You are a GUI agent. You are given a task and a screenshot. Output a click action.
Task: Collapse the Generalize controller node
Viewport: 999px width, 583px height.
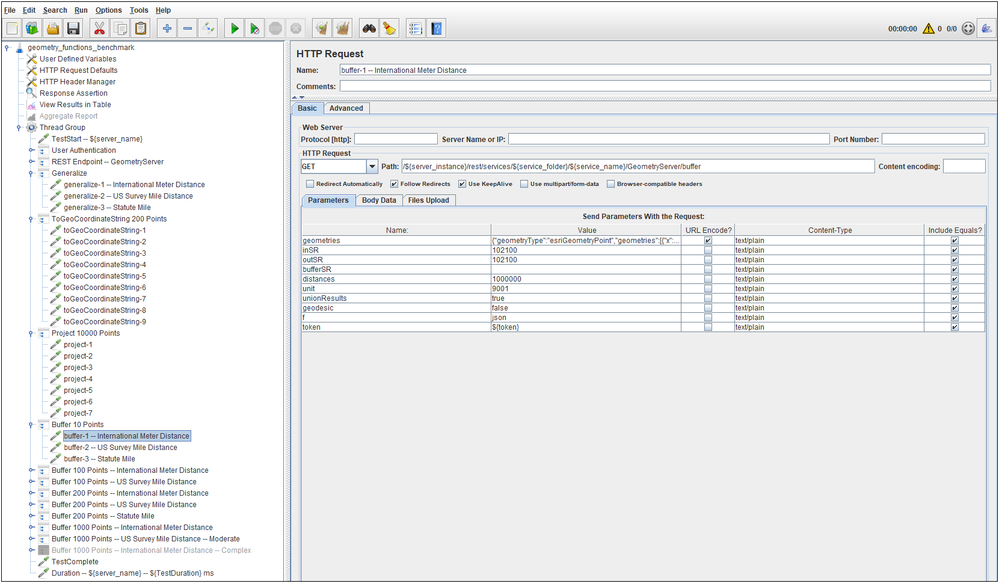(31, 173)
